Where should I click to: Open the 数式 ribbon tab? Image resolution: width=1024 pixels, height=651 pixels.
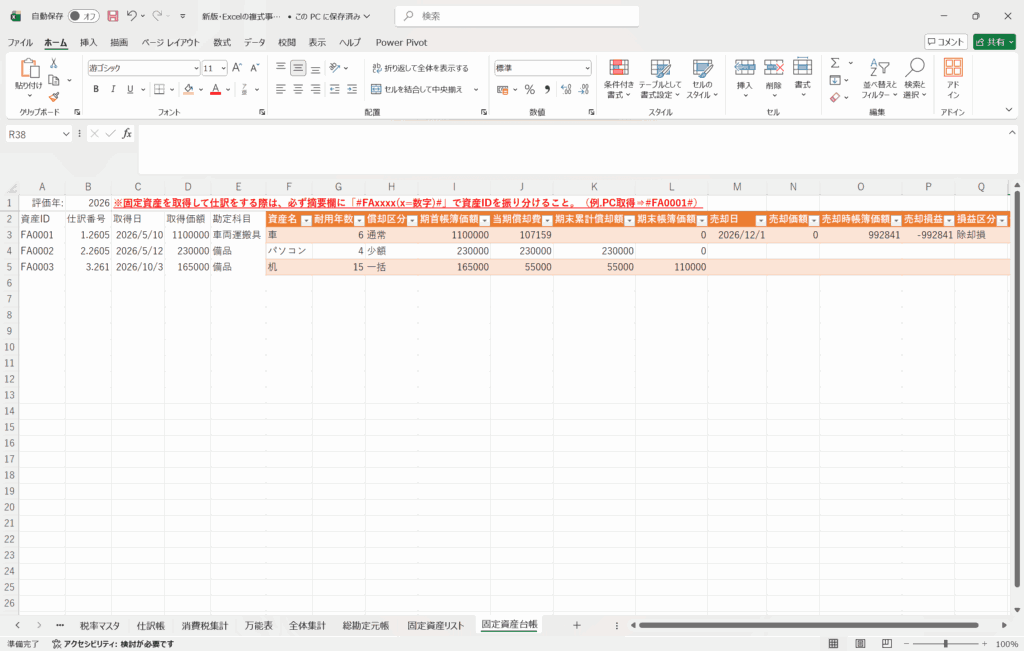221,42
